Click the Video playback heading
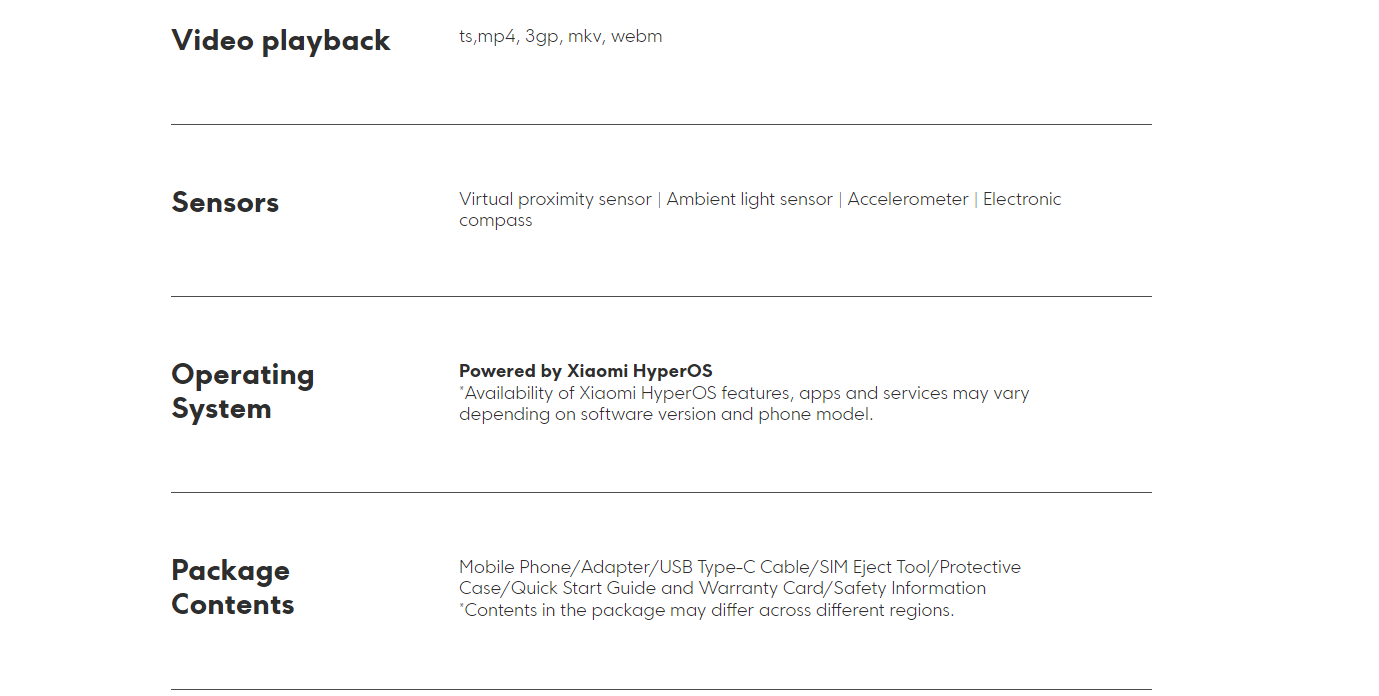Image resolution: width=1379 pixels, height=696 pixels. point(281,41)
